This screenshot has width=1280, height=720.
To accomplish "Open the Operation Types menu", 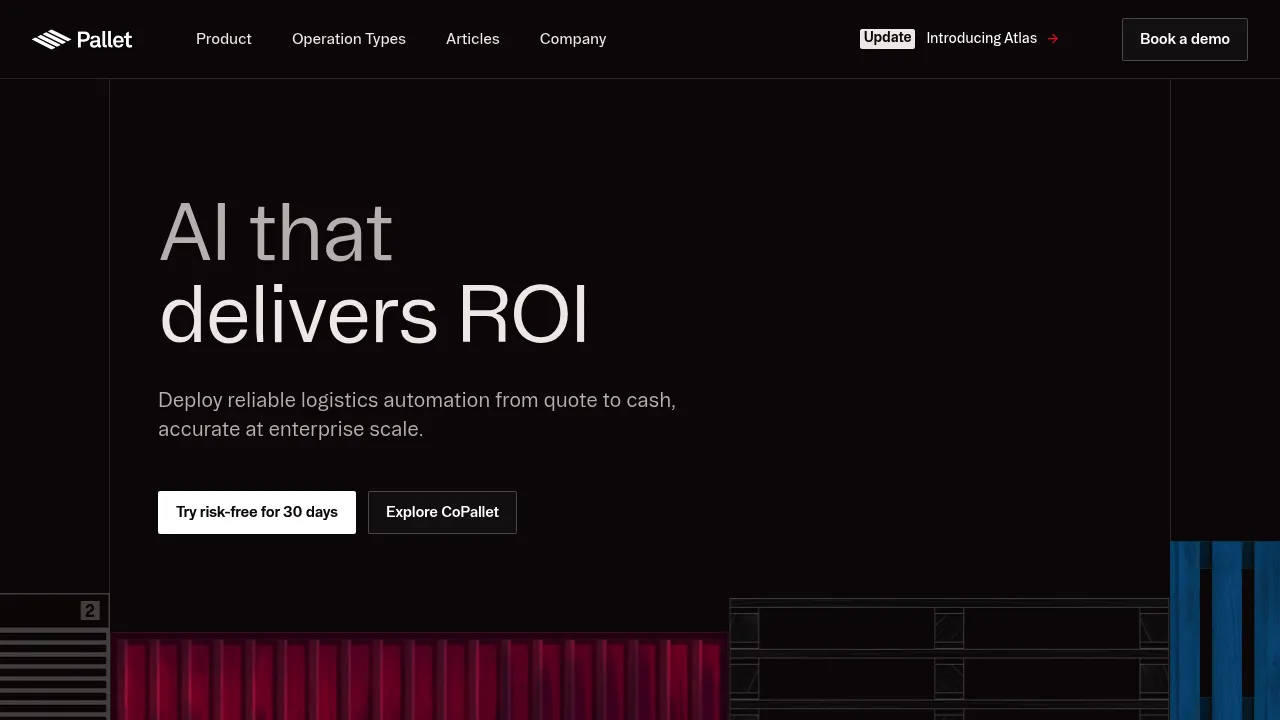I will pyautogui.click(x=349, y=39).
